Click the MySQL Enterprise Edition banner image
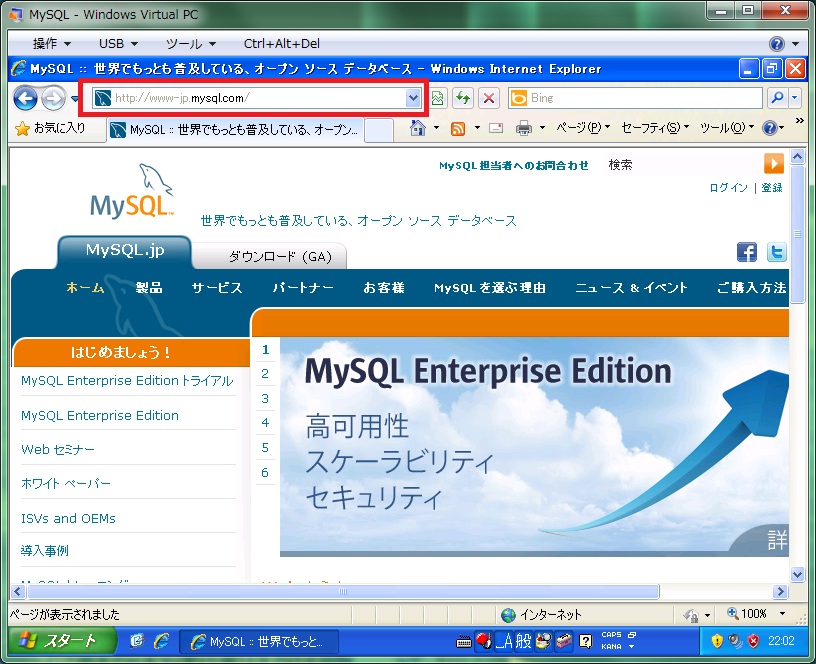The image size is (816, 664). tap(534, 446)
